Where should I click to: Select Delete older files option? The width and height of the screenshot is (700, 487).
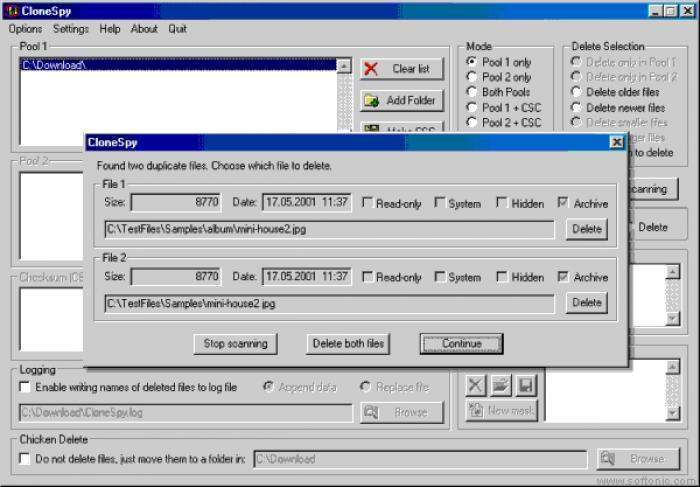(576, 92)
